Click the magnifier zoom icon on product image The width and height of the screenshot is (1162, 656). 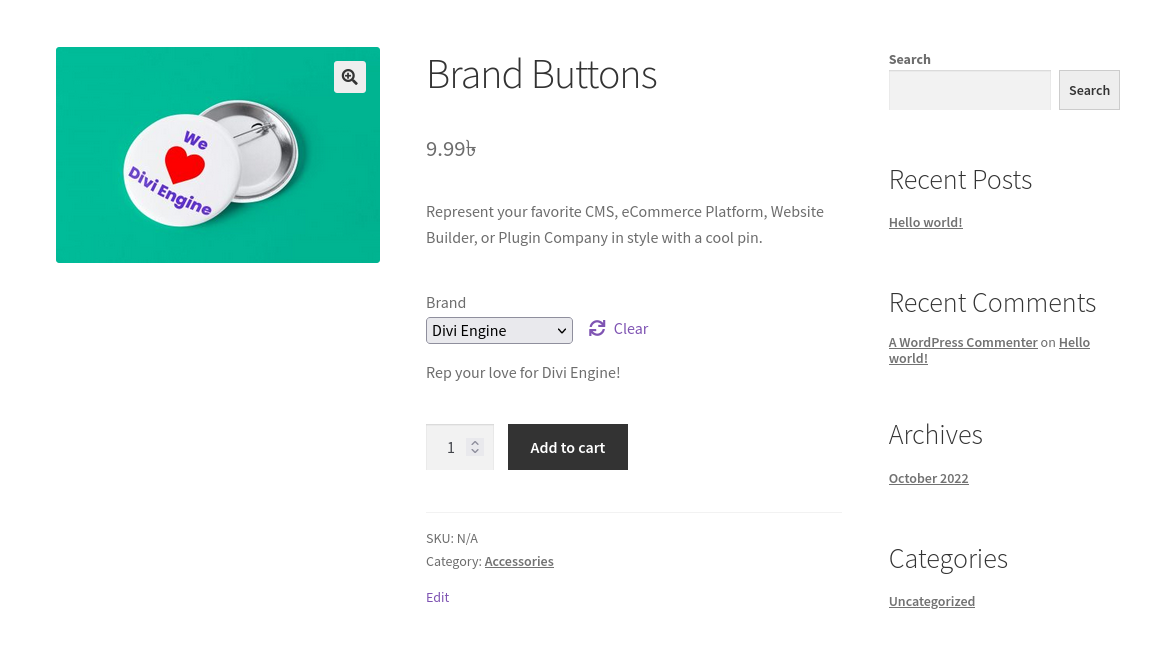click(x=350, y=77)
